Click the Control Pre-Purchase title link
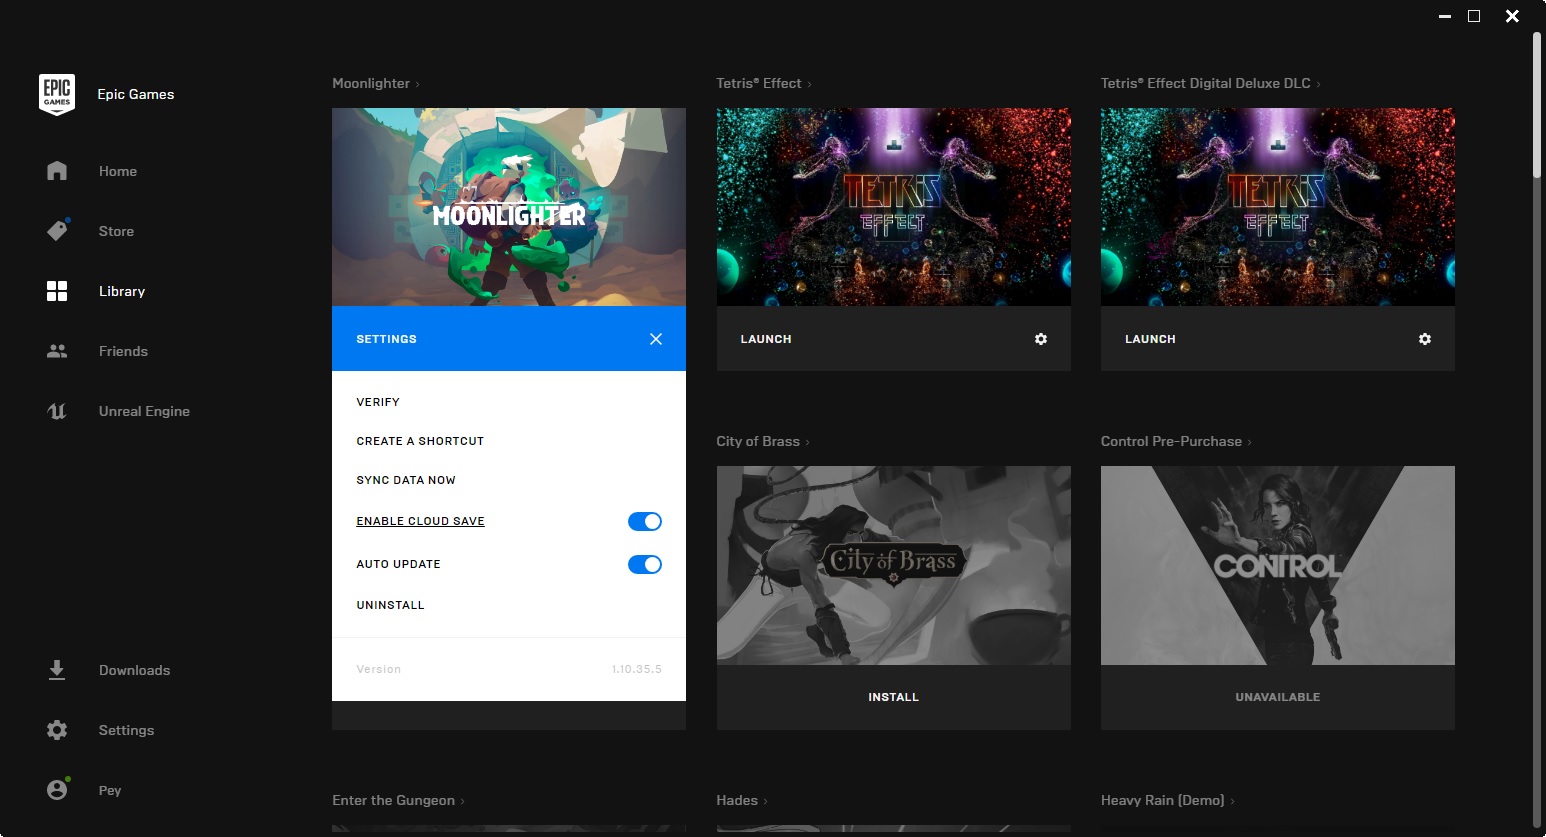 tap(1171, 442)
